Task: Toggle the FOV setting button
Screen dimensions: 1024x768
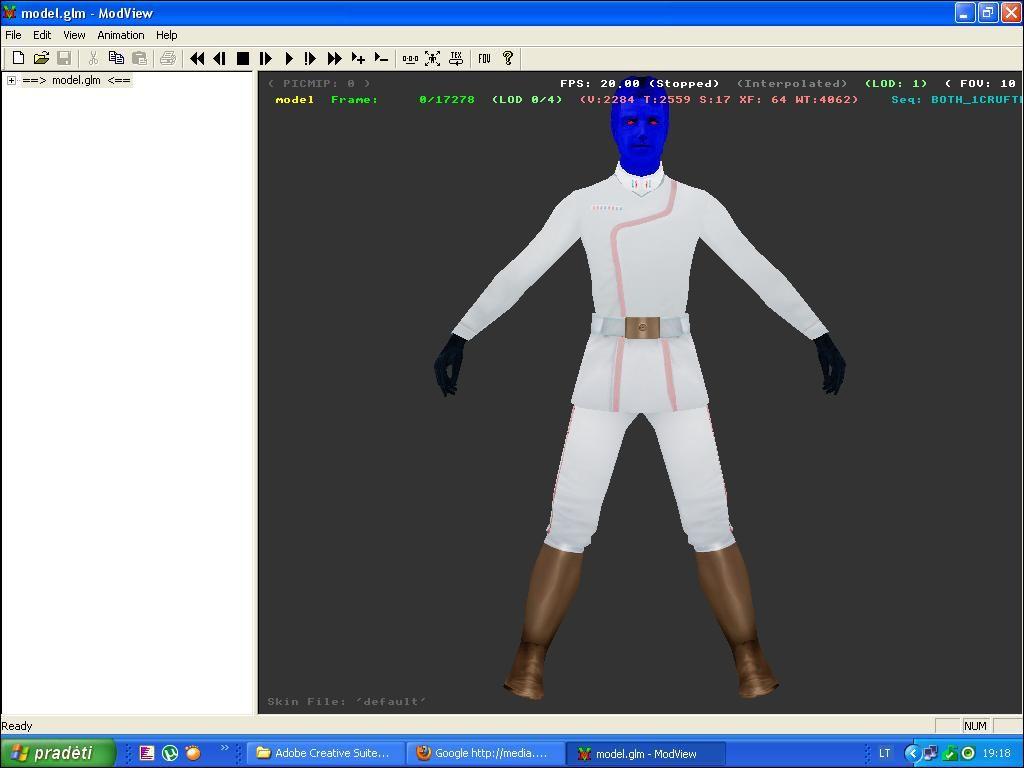Action: tap(484, 59)
